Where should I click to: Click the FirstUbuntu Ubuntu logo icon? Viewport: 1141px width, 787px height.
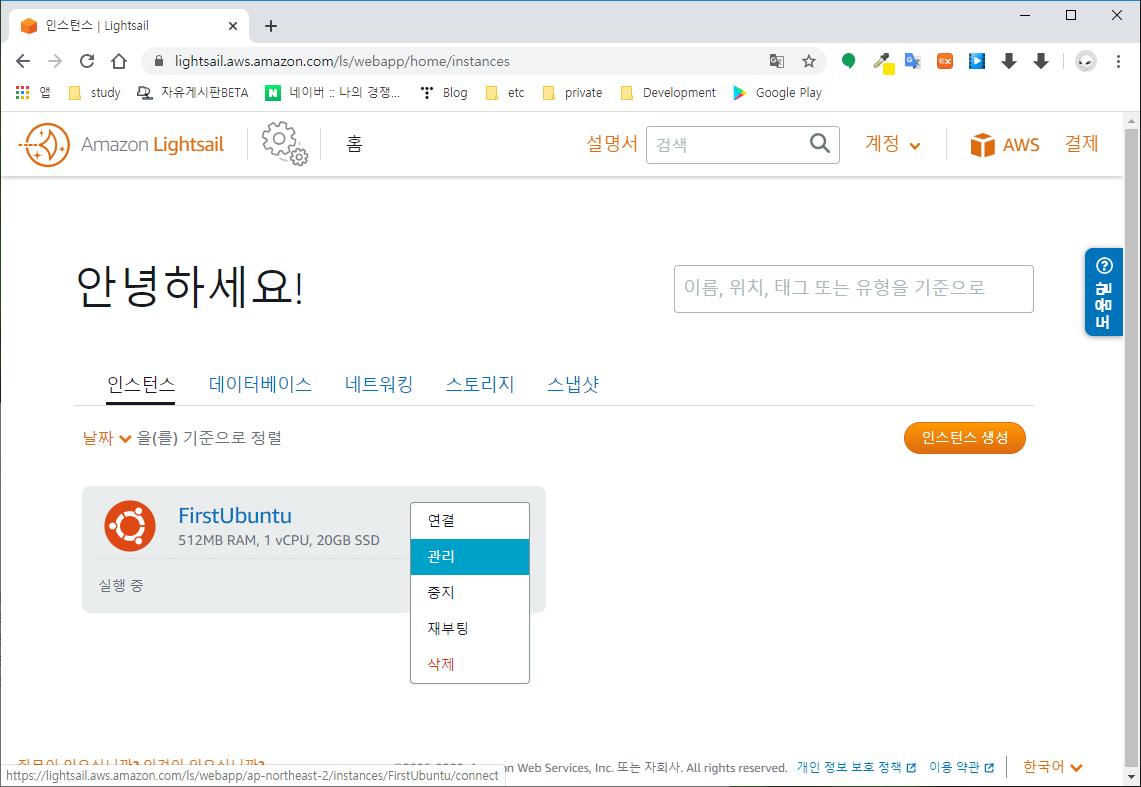(130, 526)
